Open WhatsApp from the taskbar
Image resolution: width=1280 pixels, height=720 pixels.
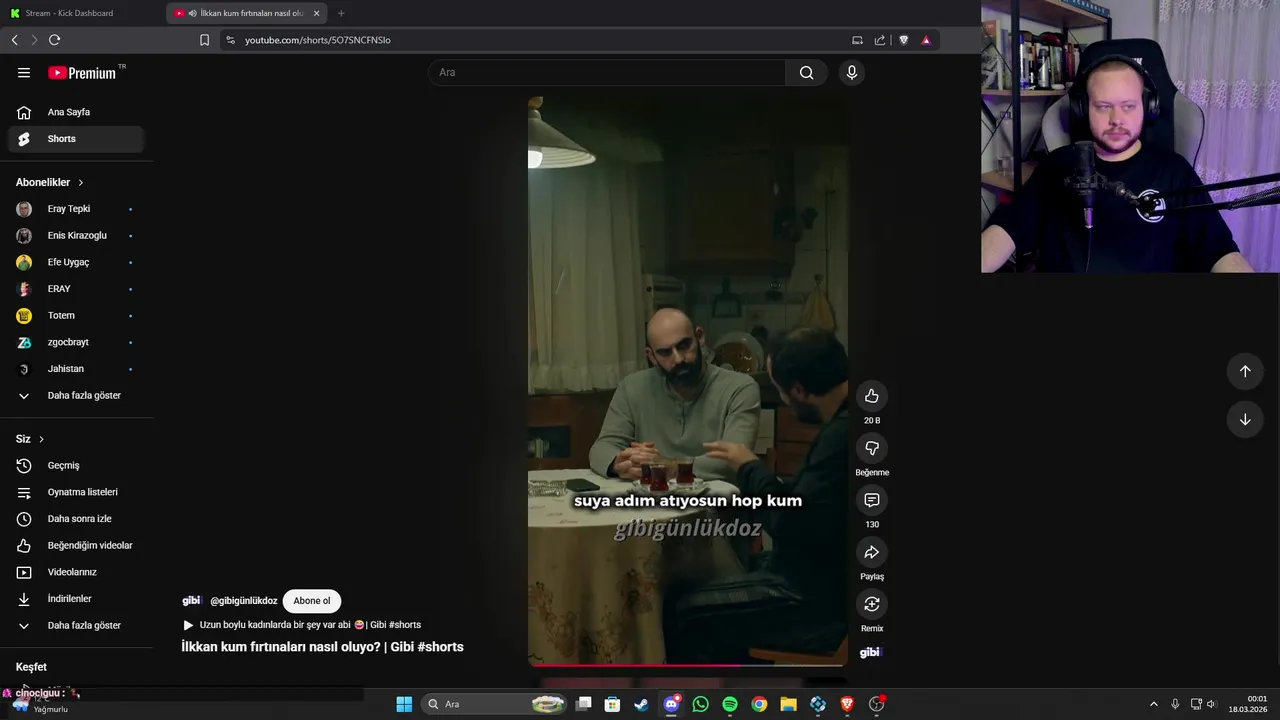coord(701,704)
